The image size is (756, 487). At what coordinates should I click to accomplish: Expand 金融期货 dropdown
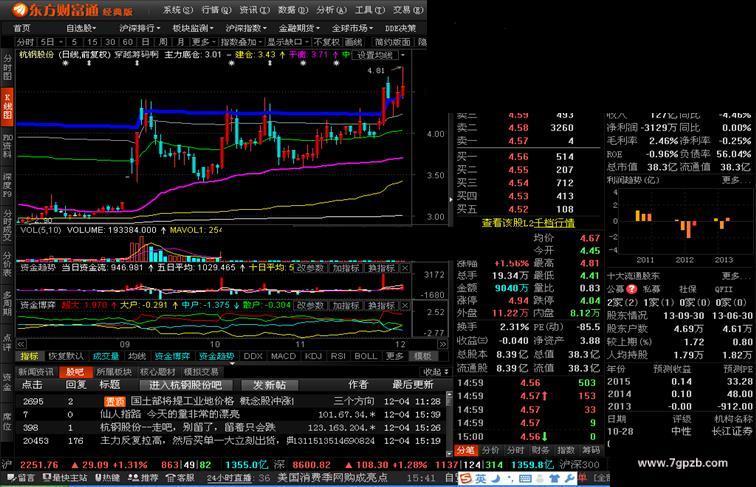click(299, 28)
